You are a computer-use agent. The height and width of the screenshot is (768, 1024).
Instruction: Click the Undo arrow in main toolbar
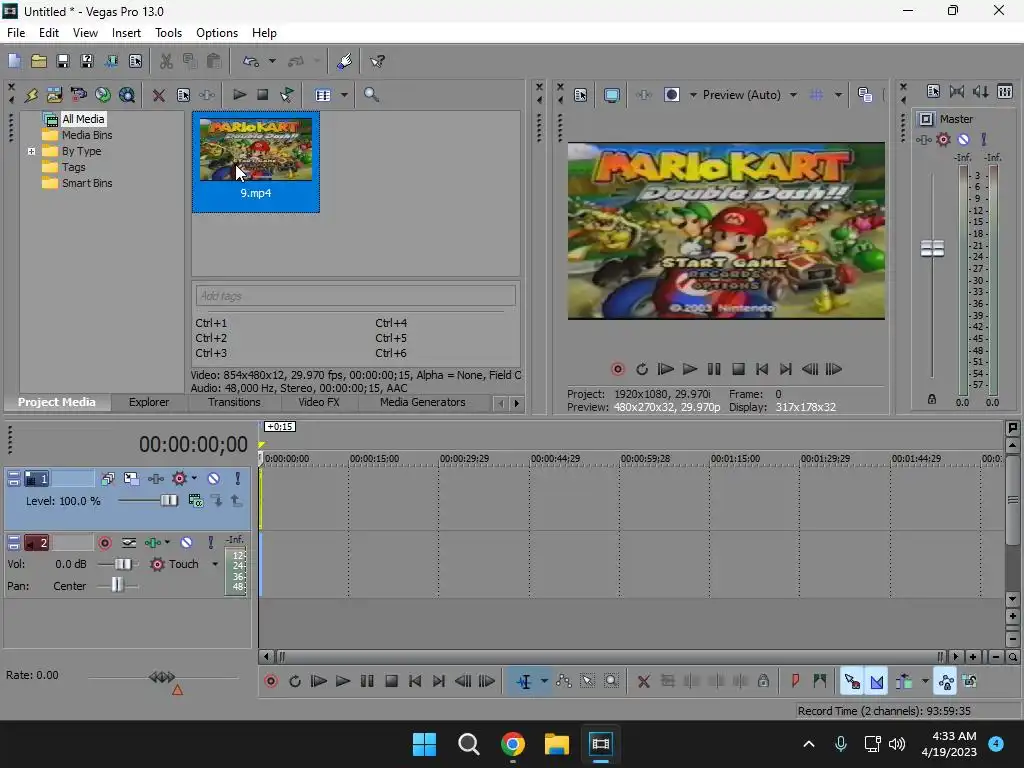(x=251, y=61)
